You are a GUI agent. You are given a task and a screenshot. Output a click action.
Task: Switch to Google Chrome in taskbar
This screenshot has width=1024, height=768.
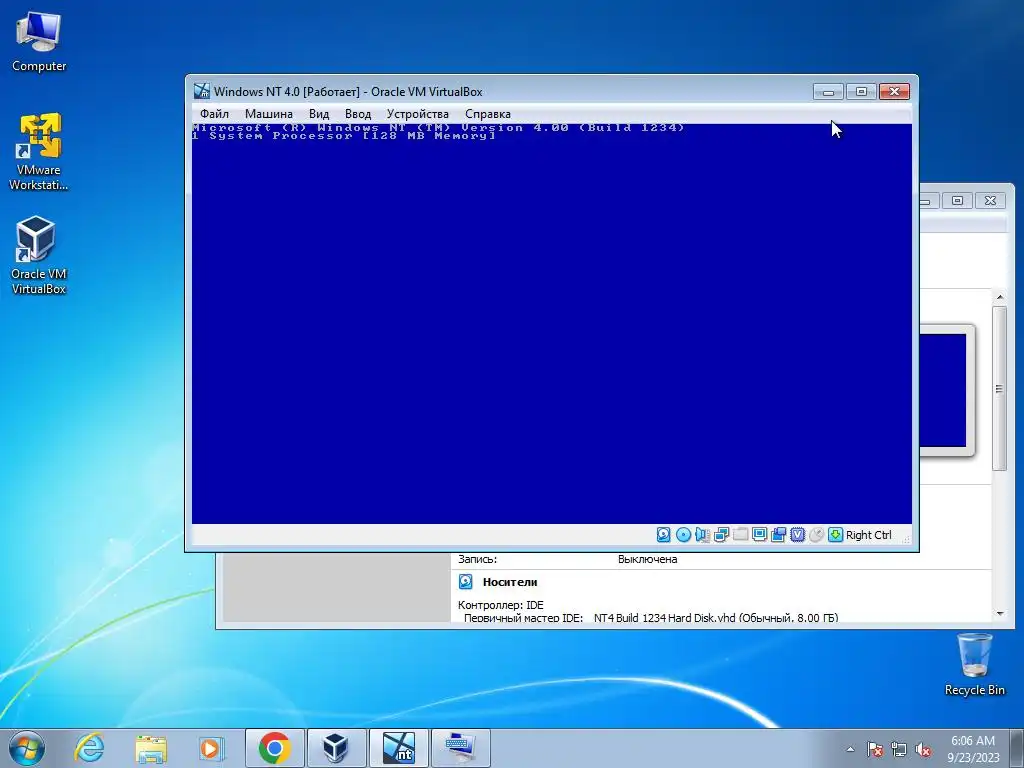(x=274, y=748)
